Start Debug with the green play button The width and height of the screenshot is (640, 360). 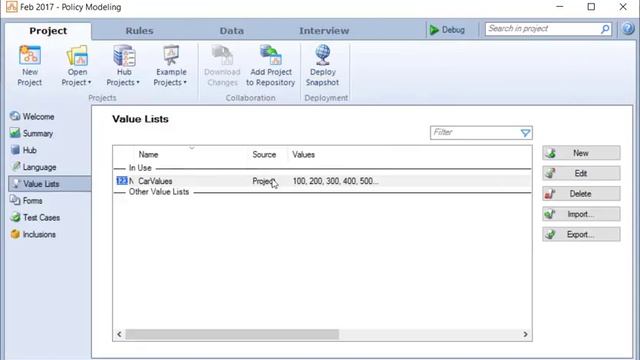coord(447,30)
